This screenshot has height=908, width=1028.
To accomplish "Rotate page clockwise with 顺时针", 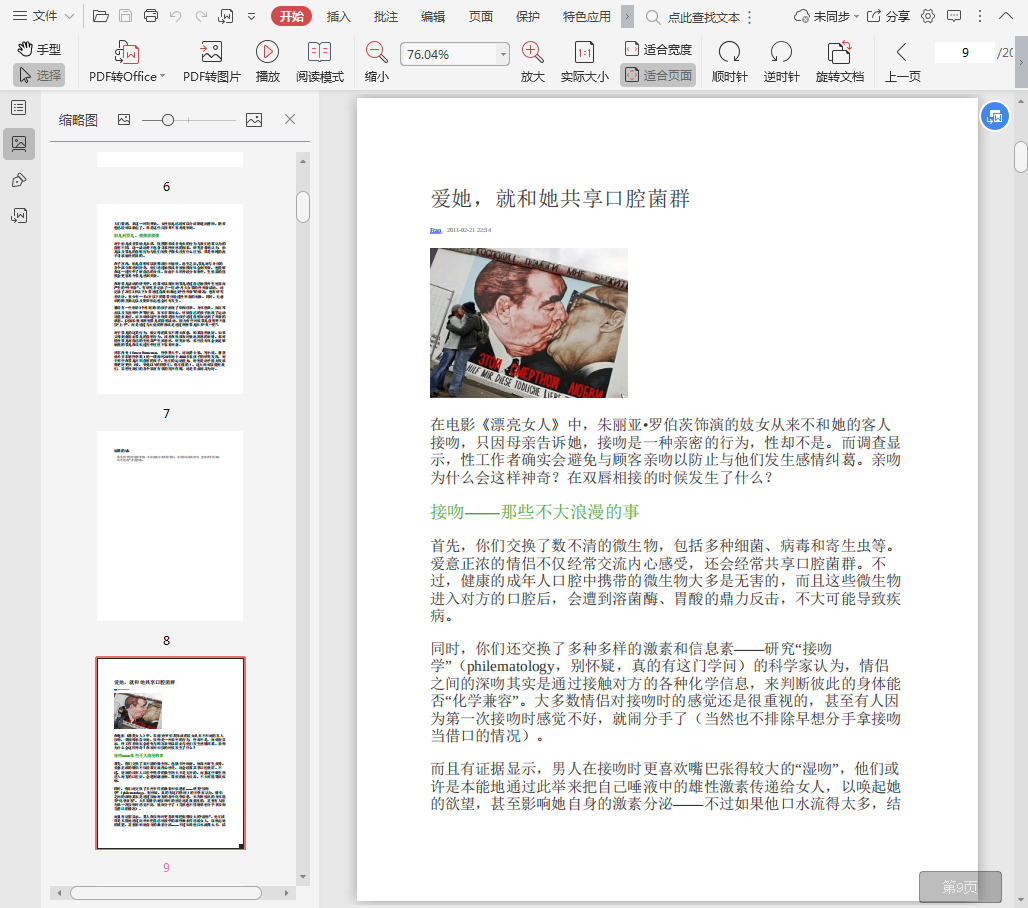I will [x=729, y=53].
